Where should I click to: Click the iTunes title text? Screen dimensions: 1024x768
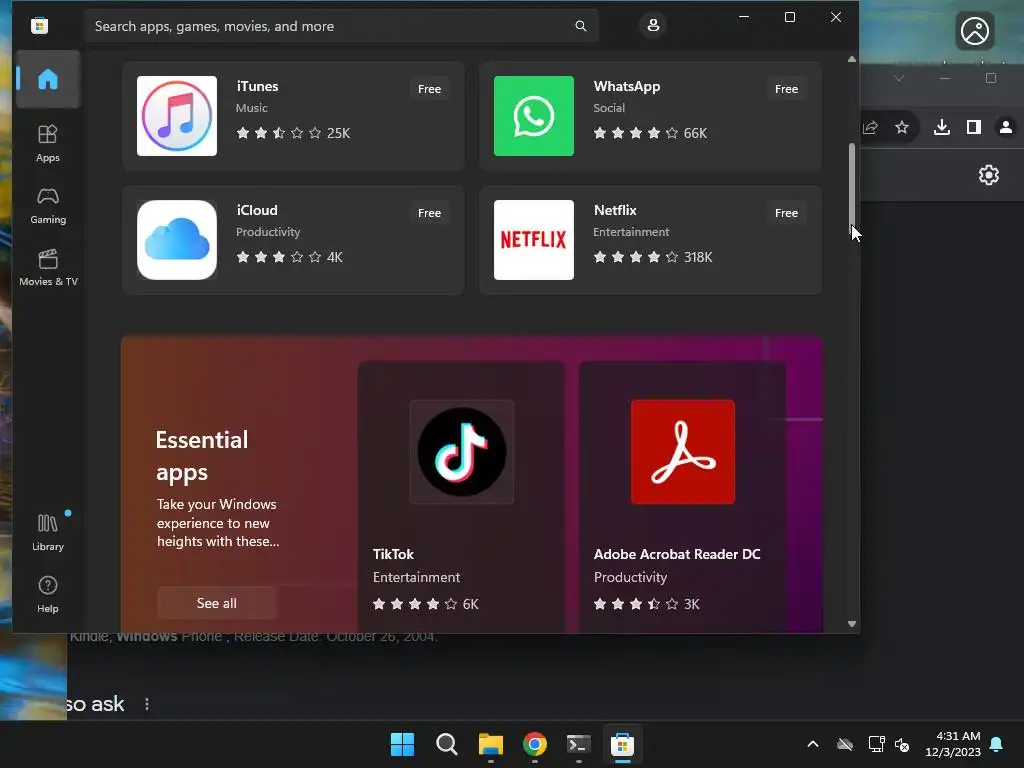pos(257,86)
